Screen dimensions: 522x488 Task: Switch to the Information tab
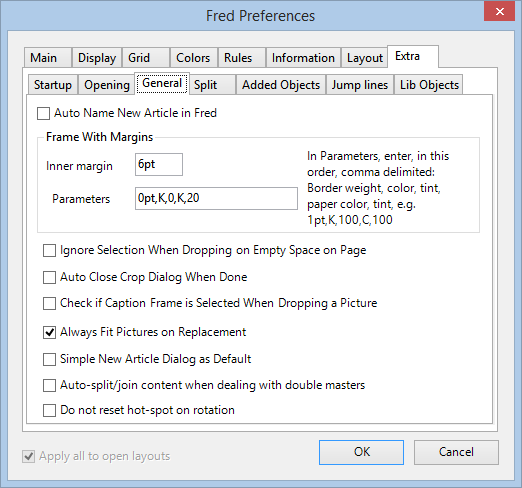(x=303, y=58)
